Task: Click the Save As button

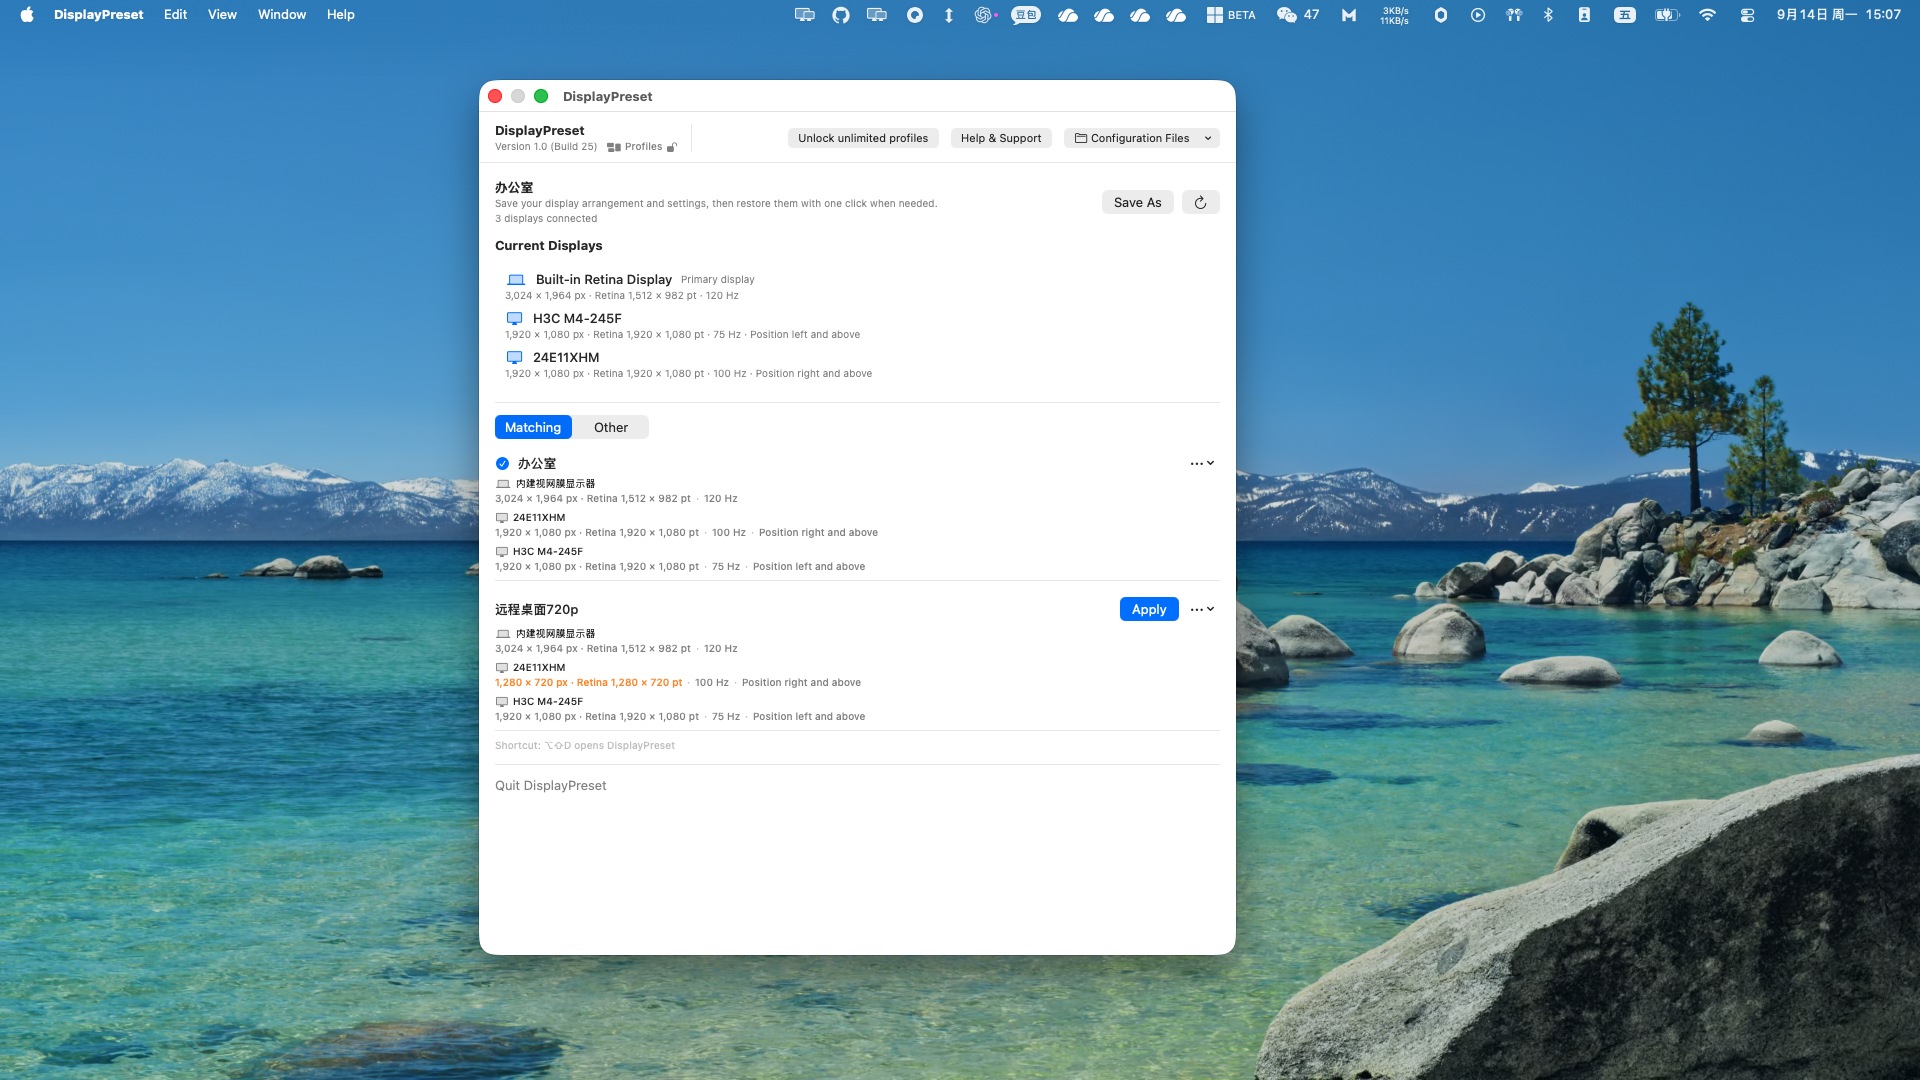Action: 1138,202
